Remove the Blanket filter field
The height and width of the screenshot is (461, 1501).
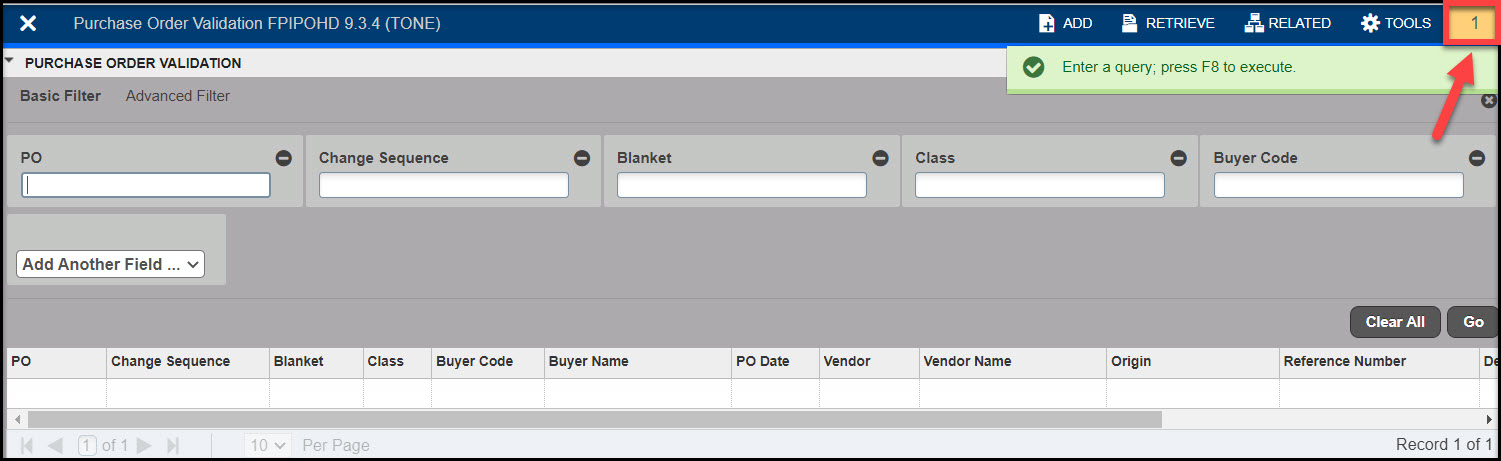[880, 158]
